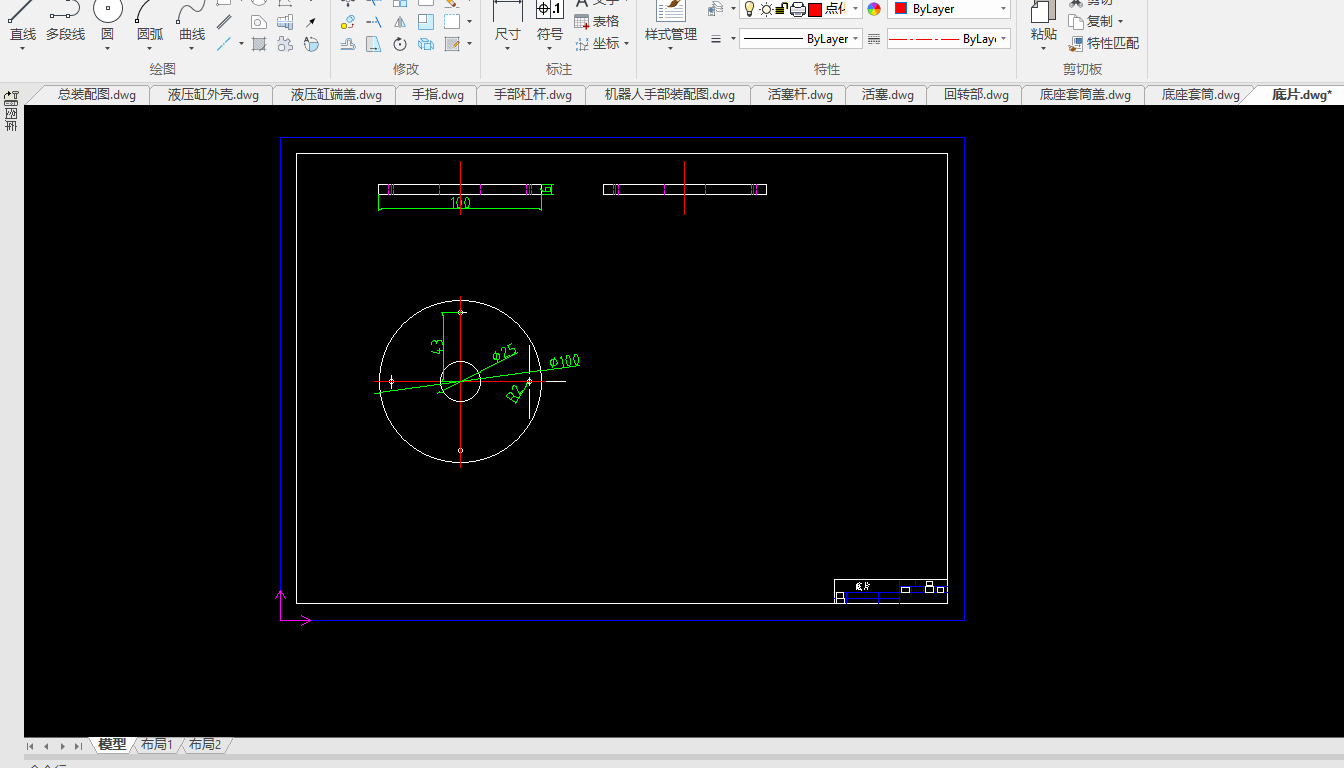Viewport: 1344px width, 768px height.
Task: Click the red ByLayer color swatch
Action: [x=901, y=9]
